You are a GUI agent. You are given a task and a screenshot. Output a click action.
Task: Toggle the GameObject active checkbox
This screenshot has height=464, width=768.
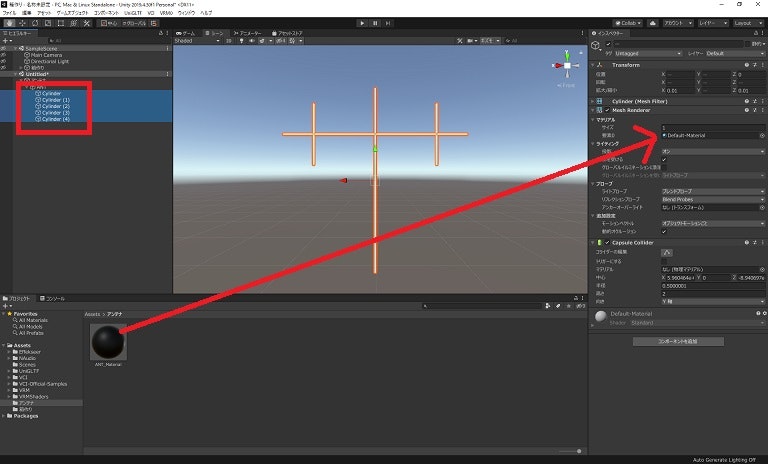click(608, 44)
